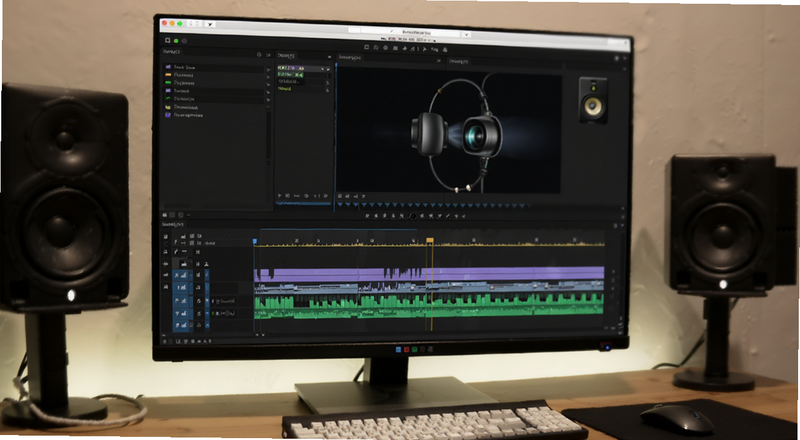
Task: Open menu icon at second panel header
Action: coord(330,57)
